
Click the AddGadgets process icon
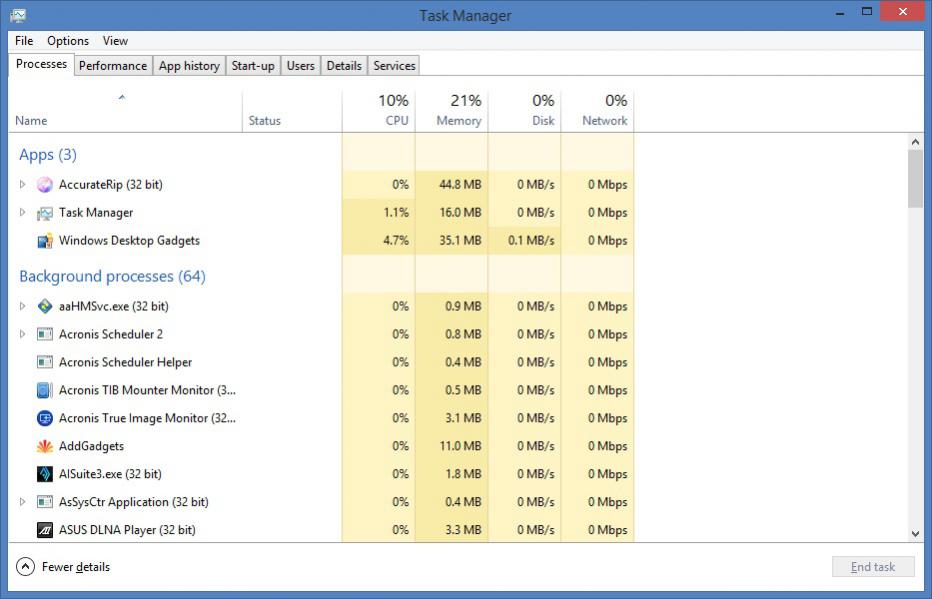[44, 447]
